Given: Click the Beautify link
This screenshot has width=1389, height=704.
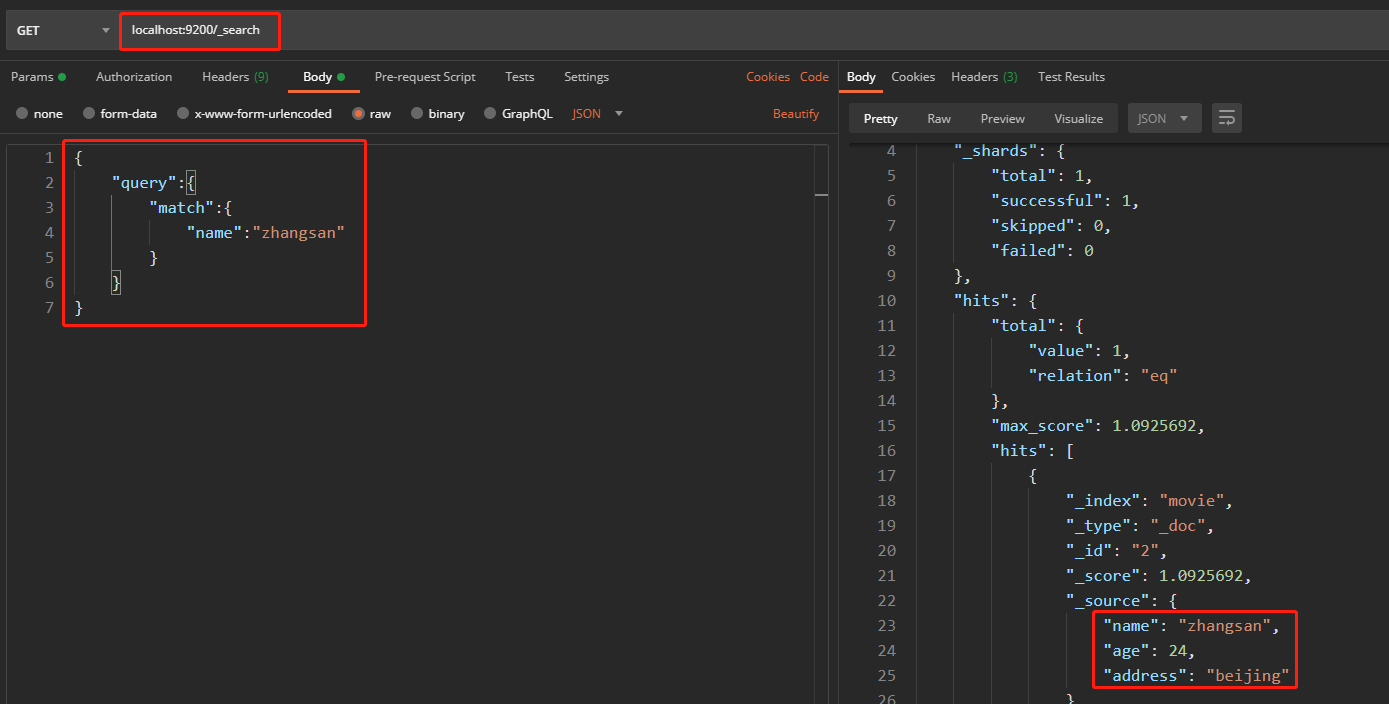Looking at the screenshot, I should (796, 114).
